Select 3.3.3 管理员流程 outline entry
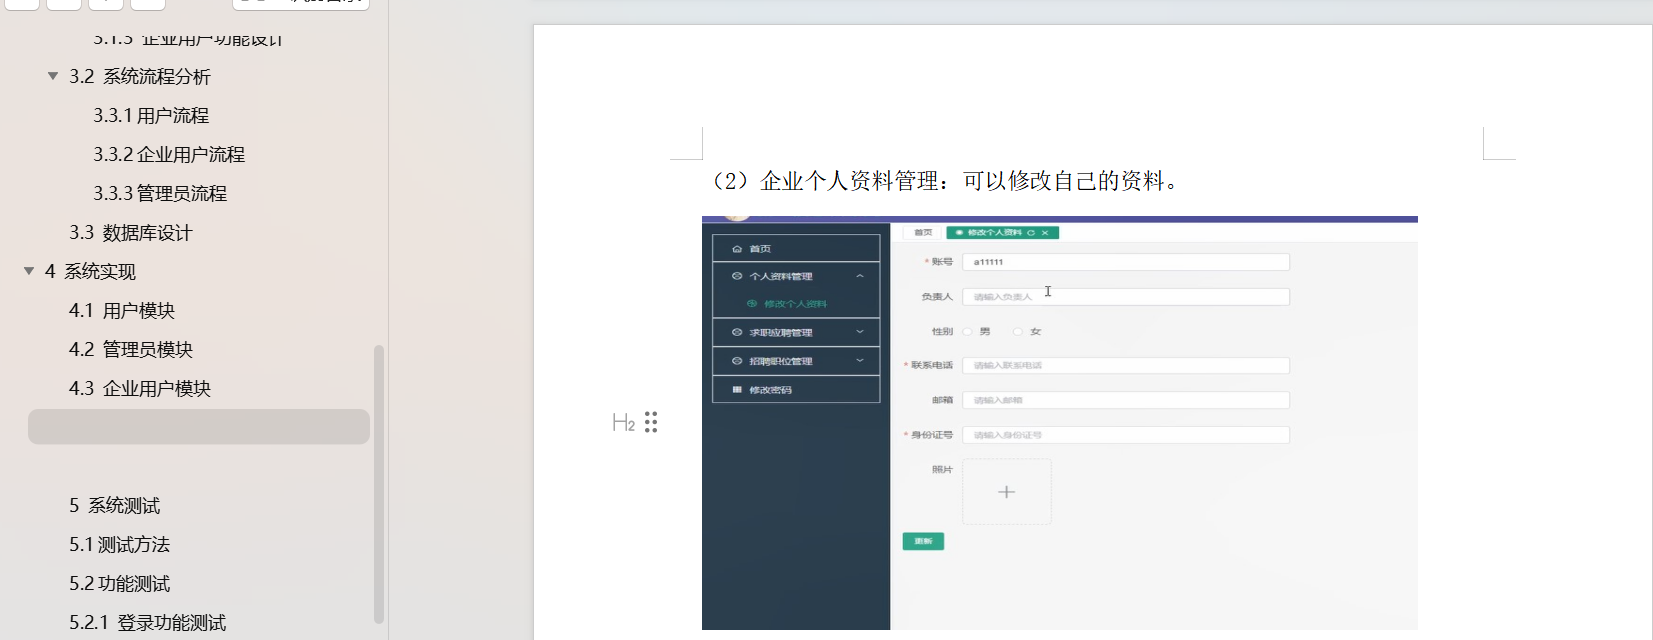This screenshot has height=640, width=1653. 160,194
